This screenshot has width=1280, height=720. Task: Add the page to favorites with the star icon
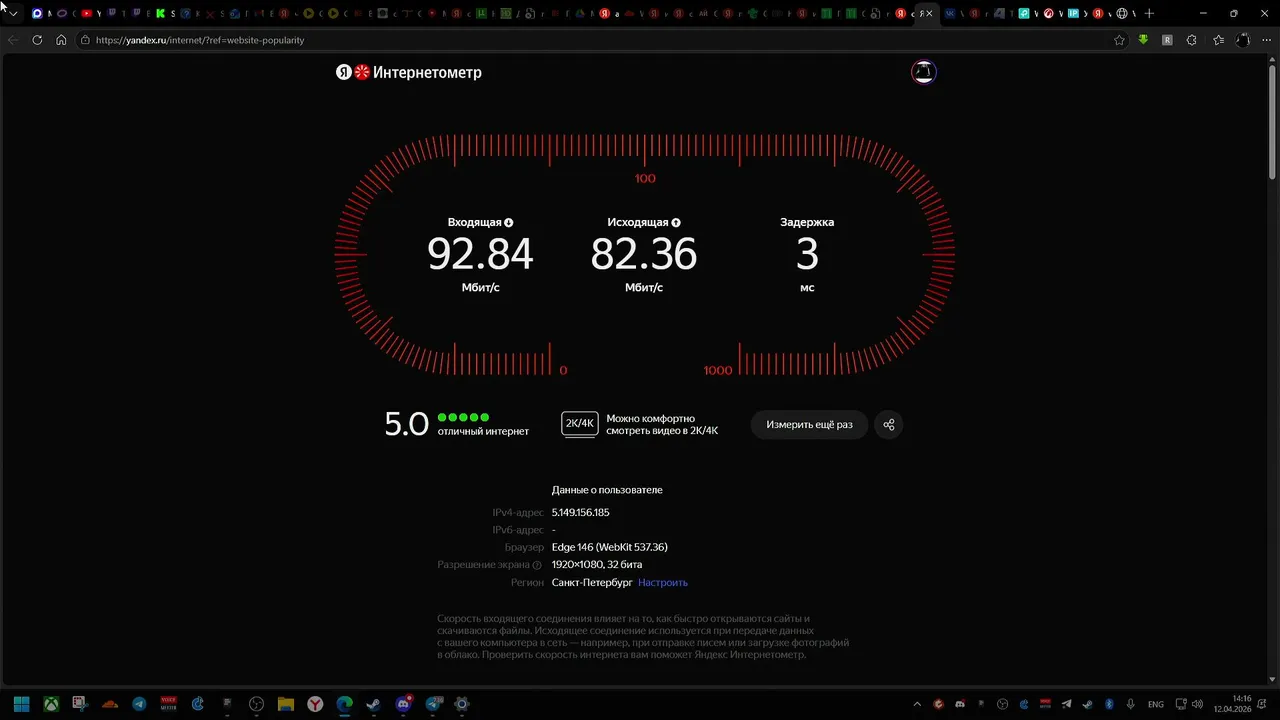point(1119,40)
